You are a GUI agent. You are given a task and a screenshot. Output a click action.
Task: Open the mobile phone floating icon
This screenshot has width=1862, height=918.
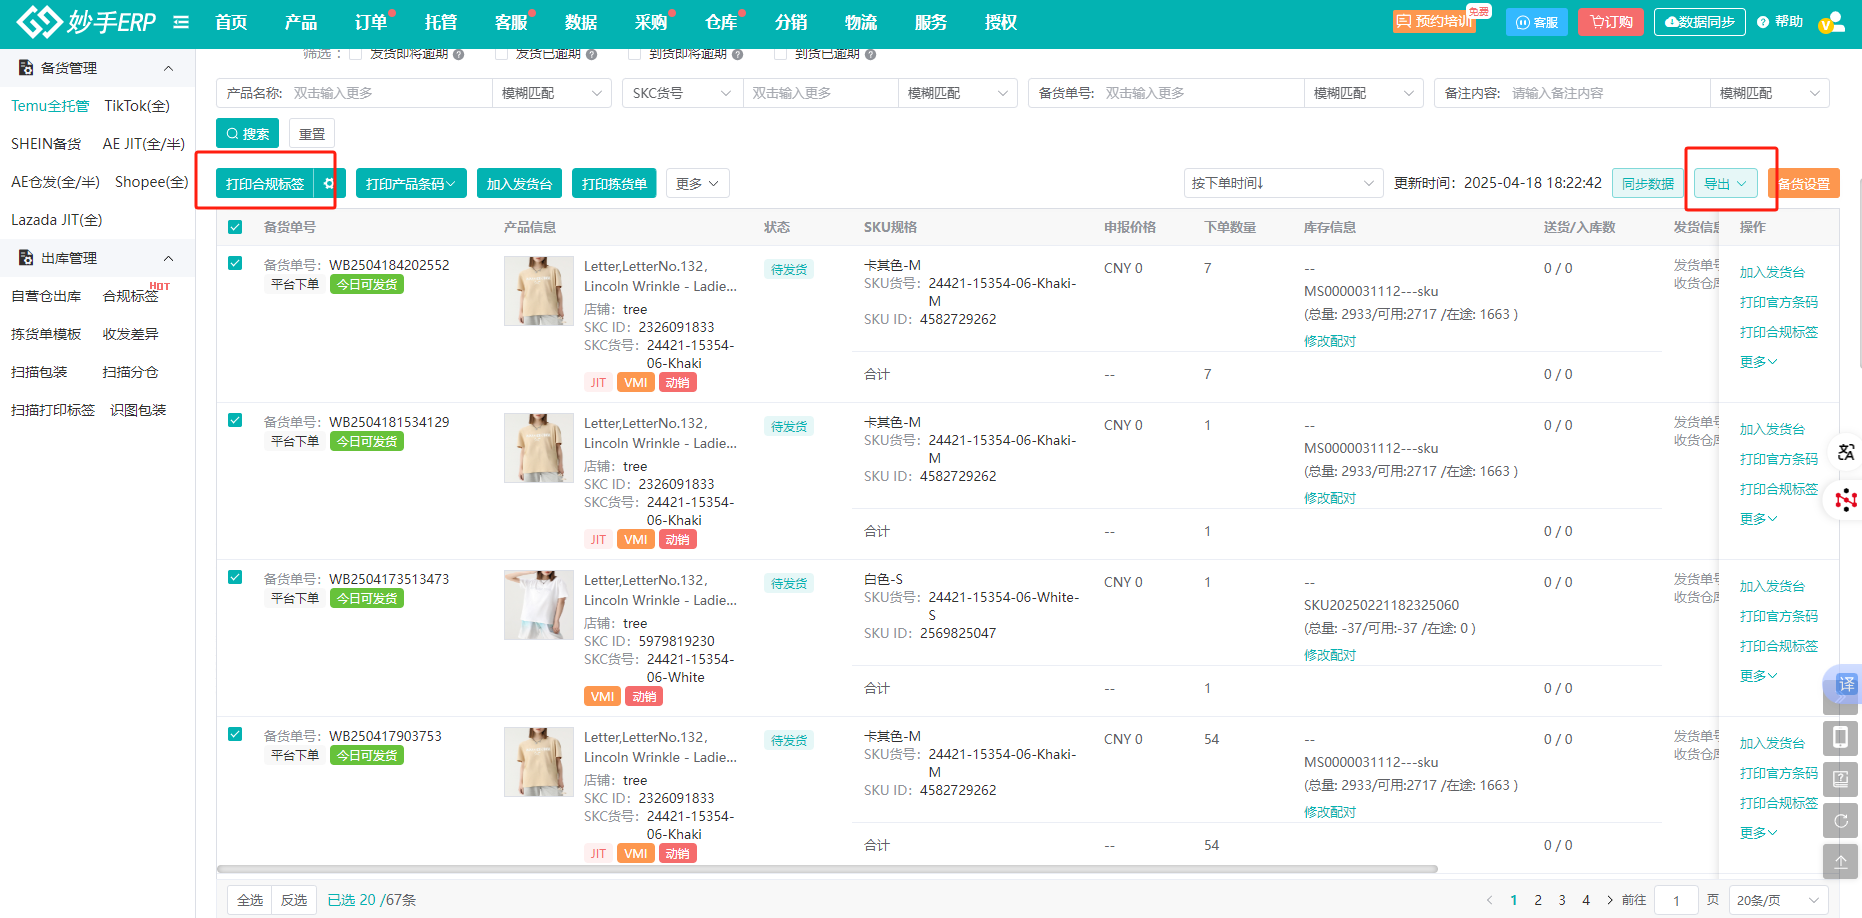pos(1840,738)
